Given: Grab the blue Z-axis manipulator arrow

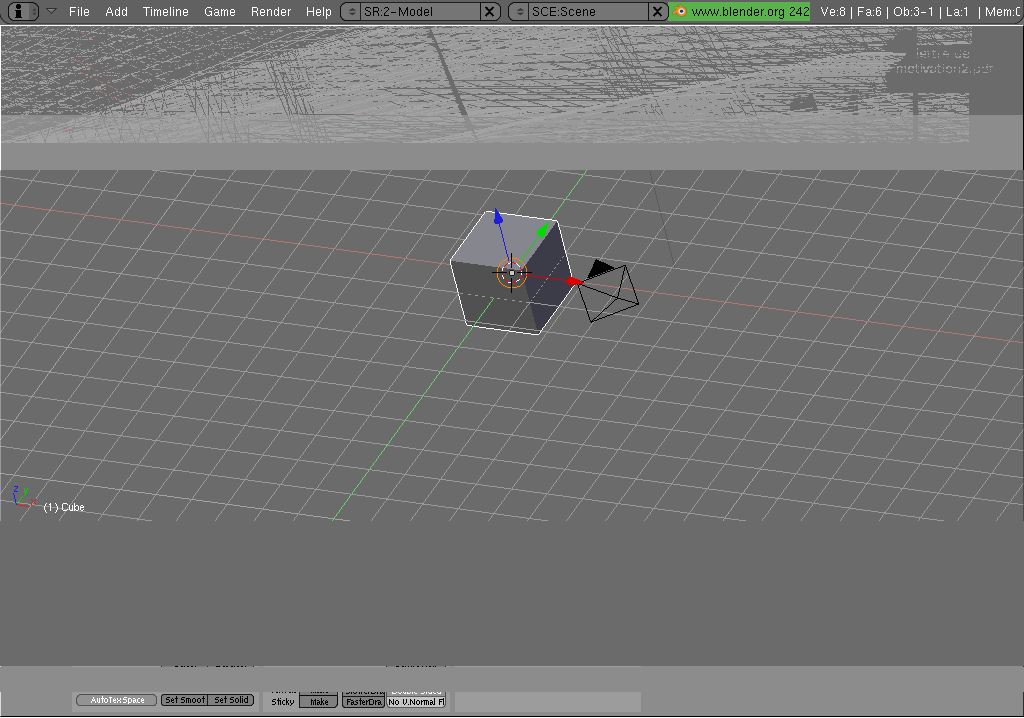Looking at the screenshot, I should coord(497,217).
